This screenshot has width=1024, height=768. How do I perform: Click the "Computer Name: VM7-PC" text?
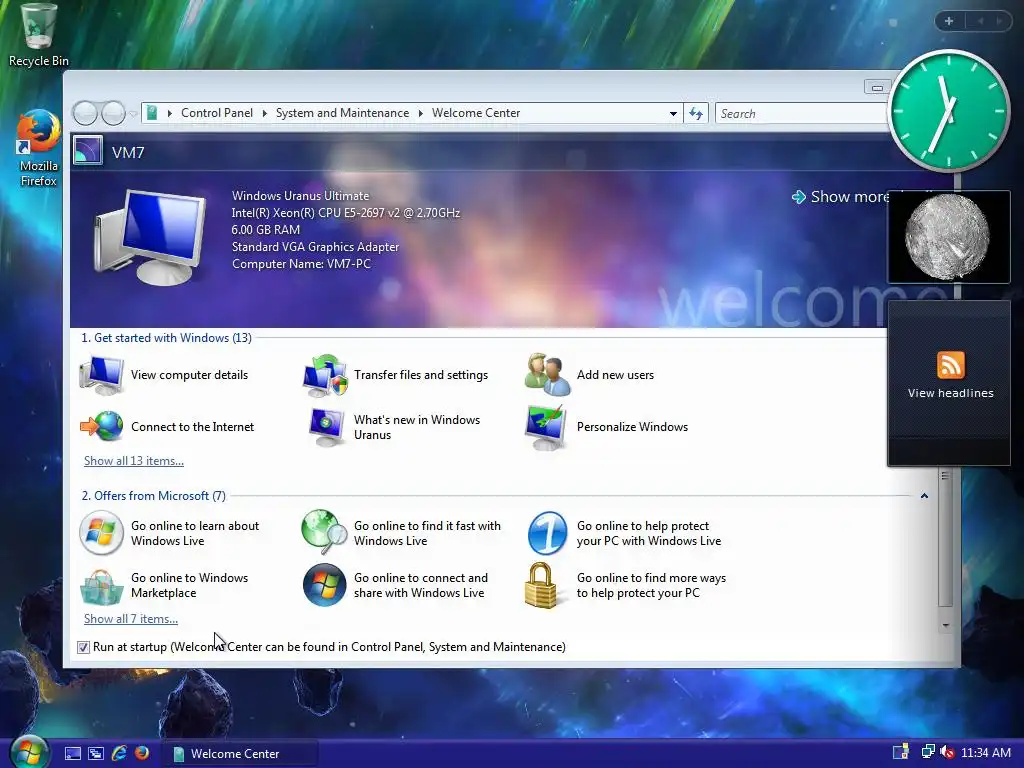click(301, 264)
